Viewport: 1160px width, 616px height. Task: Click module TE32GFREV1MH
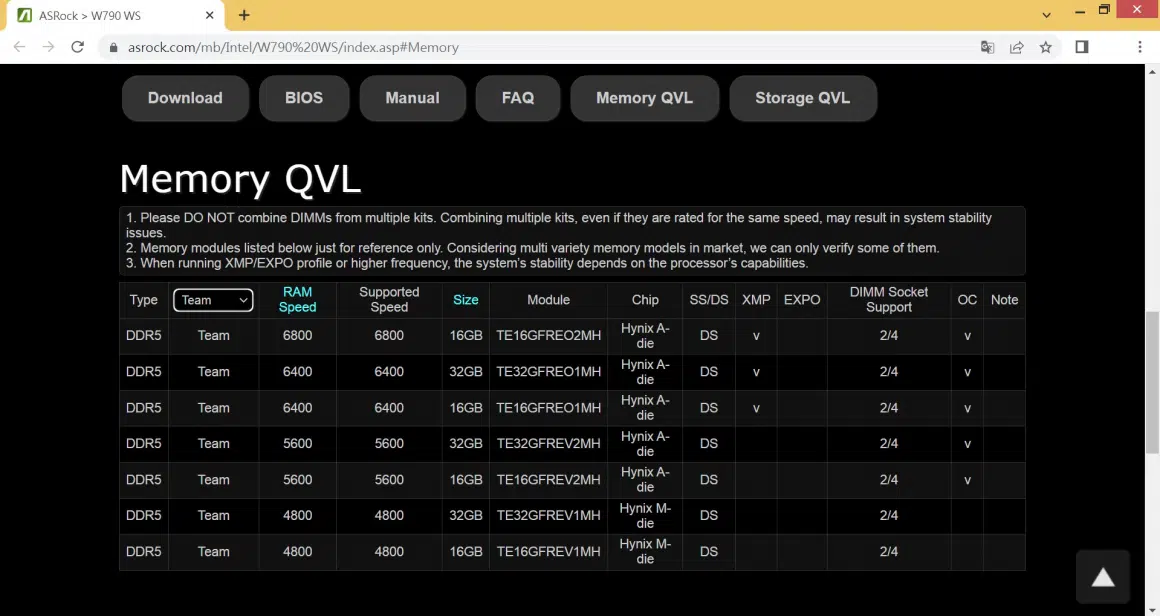(548, 515)
